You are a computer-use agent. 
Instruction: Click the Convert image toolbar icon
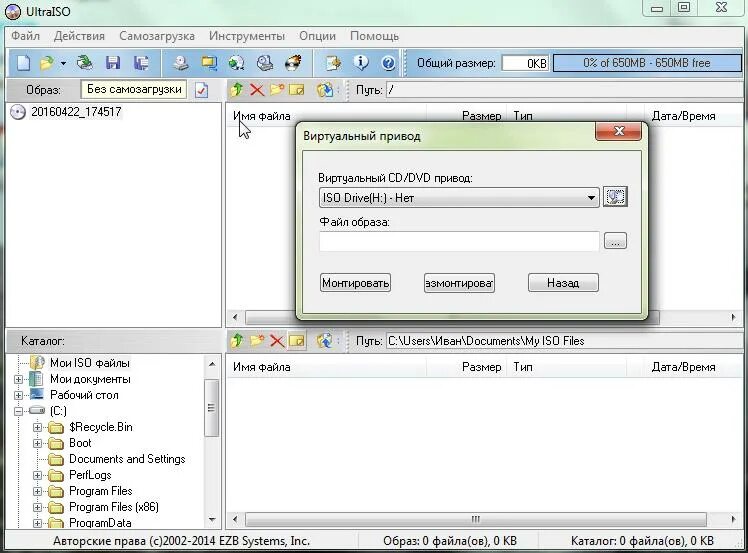[x=237, y=63]
